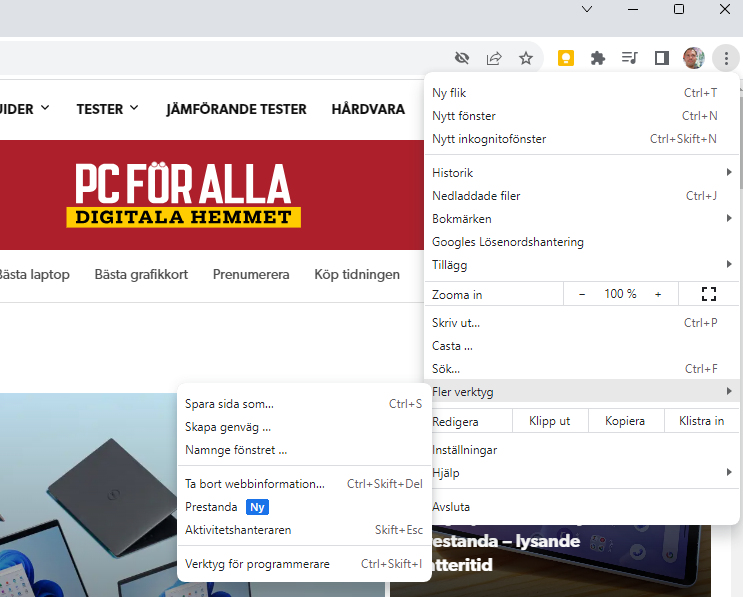Close the three-dot Chrome menu button
This screenshot has width=743, height=597.
[725, 58]
